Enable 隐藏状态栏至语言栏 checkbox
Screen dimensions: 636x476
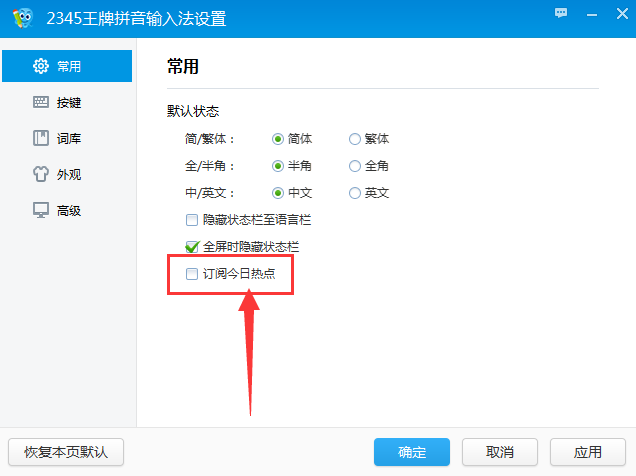tap(191, 220)
